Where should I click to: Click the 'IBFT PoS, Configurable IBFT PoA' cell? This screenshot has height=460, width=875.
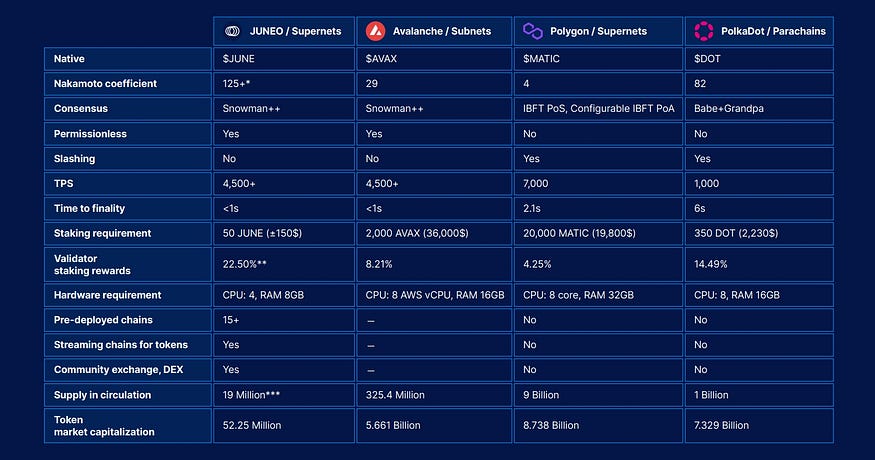click(x=598, y=109)
